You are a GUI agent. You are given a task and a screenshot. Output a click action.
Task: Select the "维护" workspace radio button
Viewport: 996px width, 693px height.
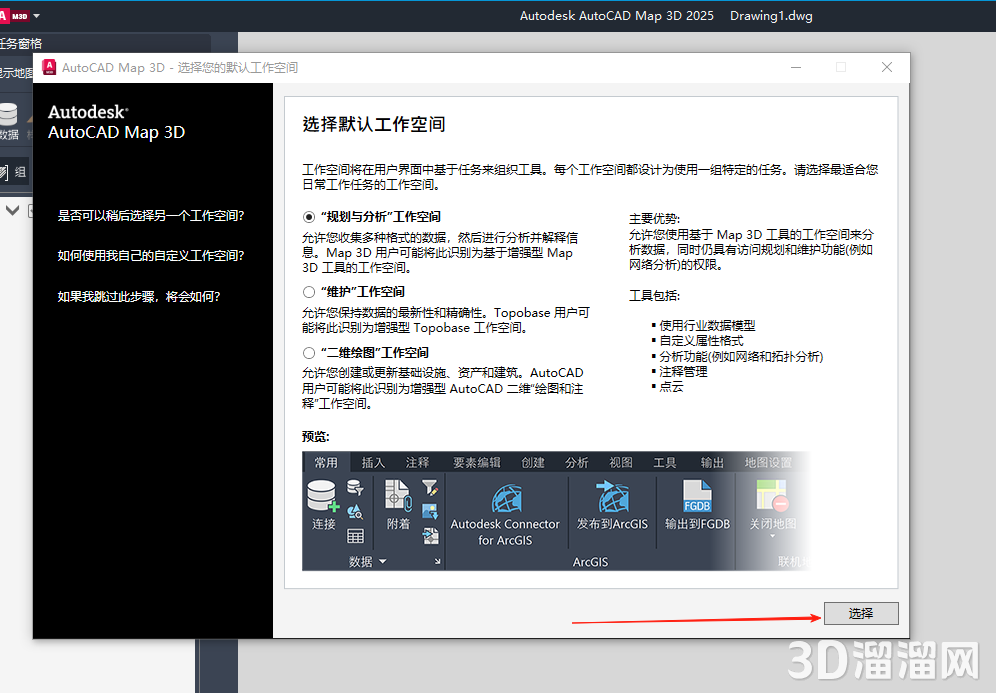[309, 292]
